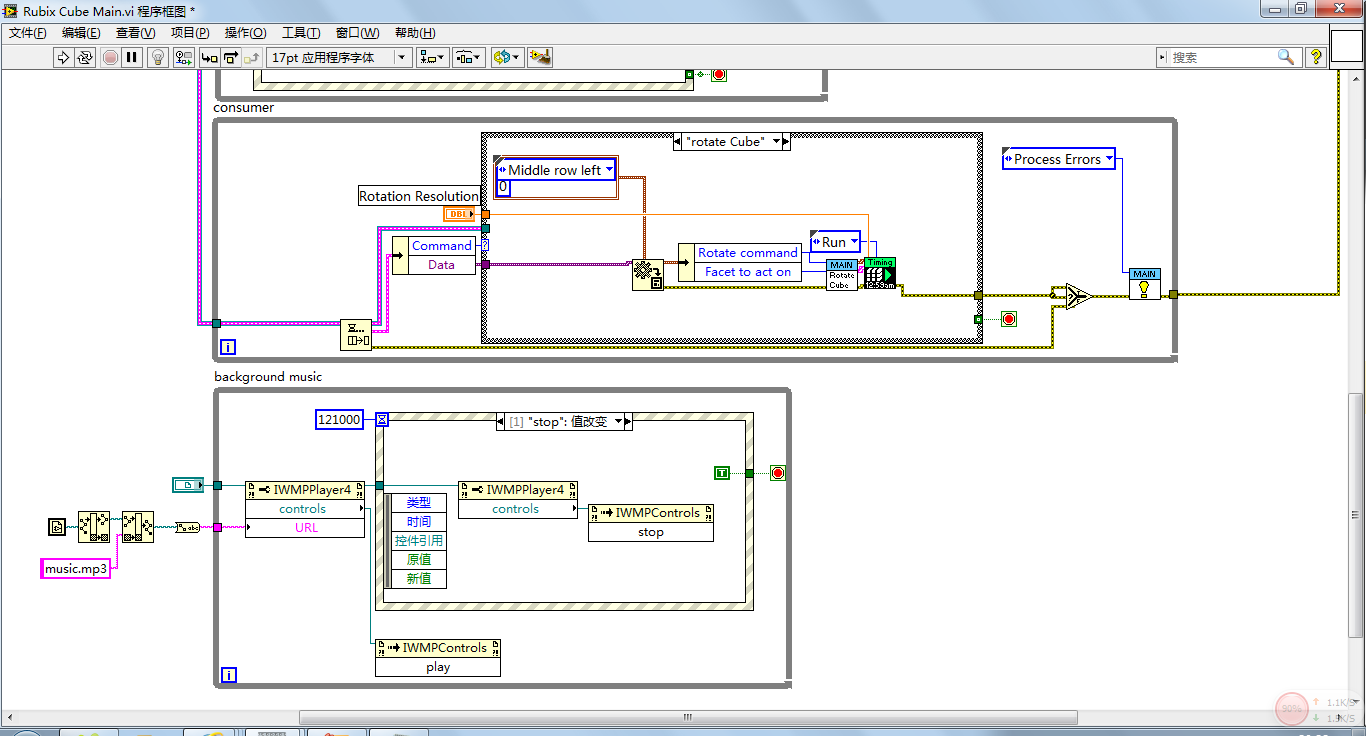Select the Rotate command unbundle element
Image resolution: width=1366 pixels, height=736 pixels.
(x=747, y=252)
